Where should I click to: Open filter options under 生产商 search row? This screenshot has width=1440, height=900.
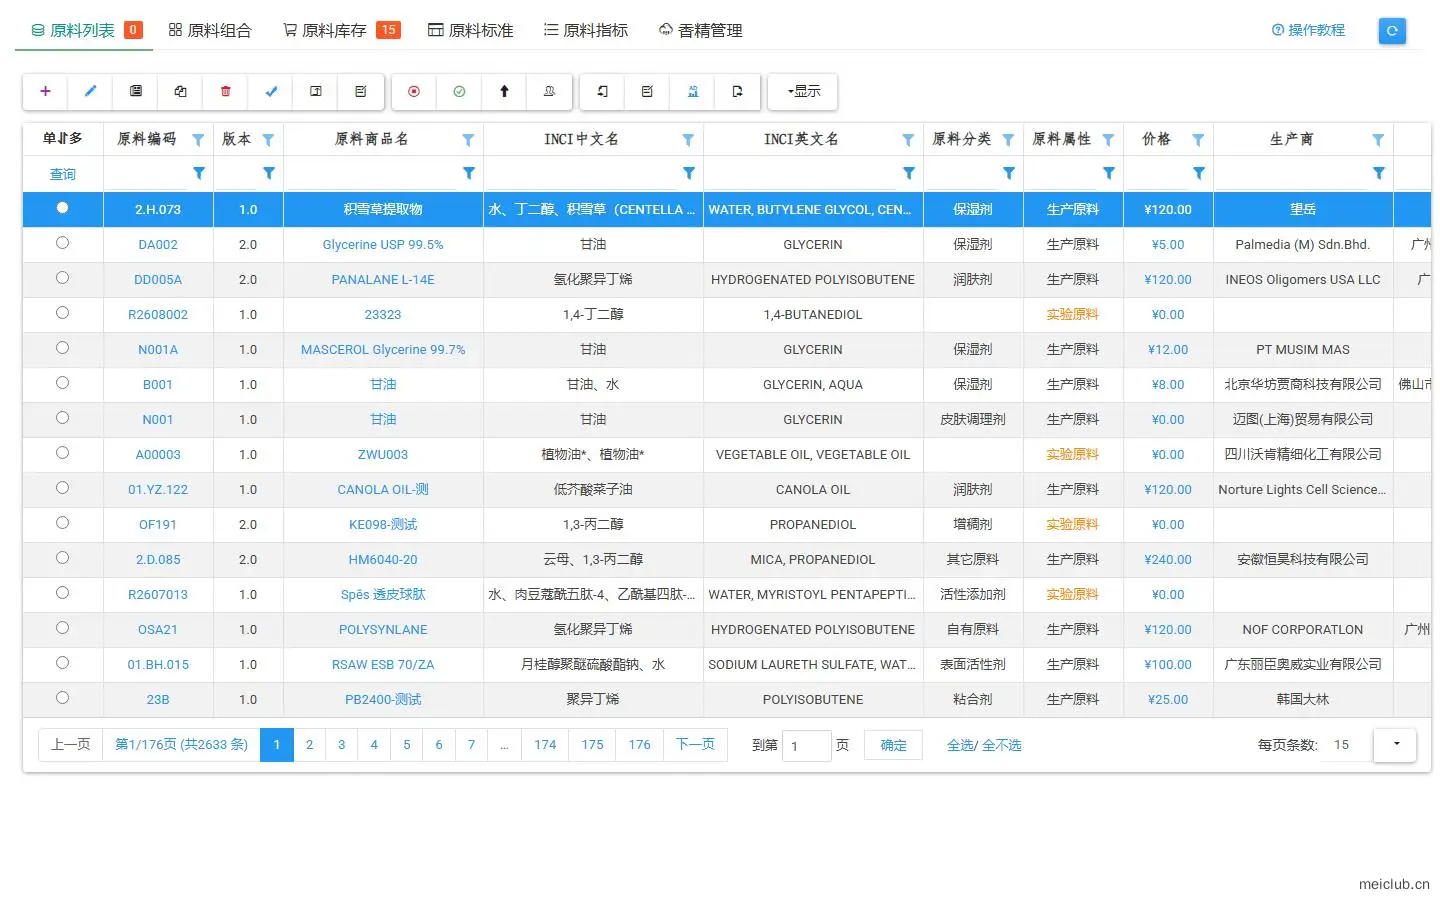click(1379, 173)
